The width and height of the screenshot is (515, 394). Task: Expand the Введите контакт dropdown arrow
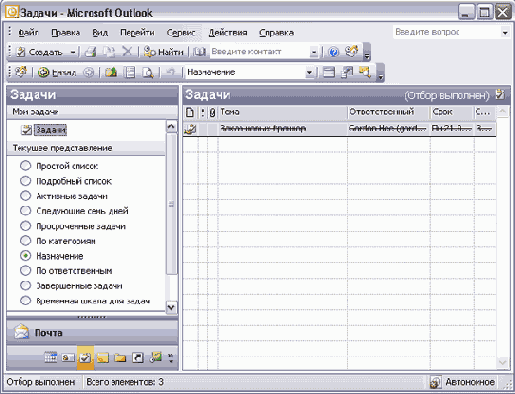click(314, 52)
